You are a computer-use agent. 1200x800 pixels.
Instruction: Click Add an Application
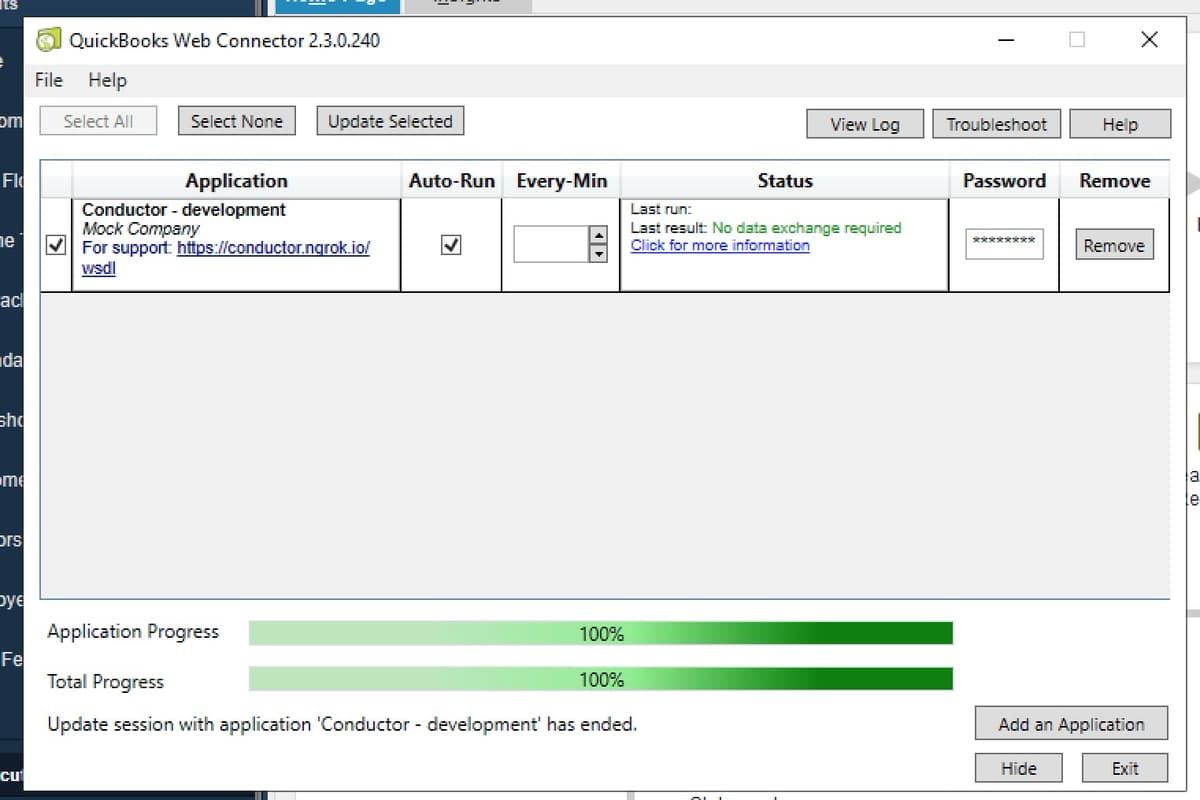(x=1070, y=724)
